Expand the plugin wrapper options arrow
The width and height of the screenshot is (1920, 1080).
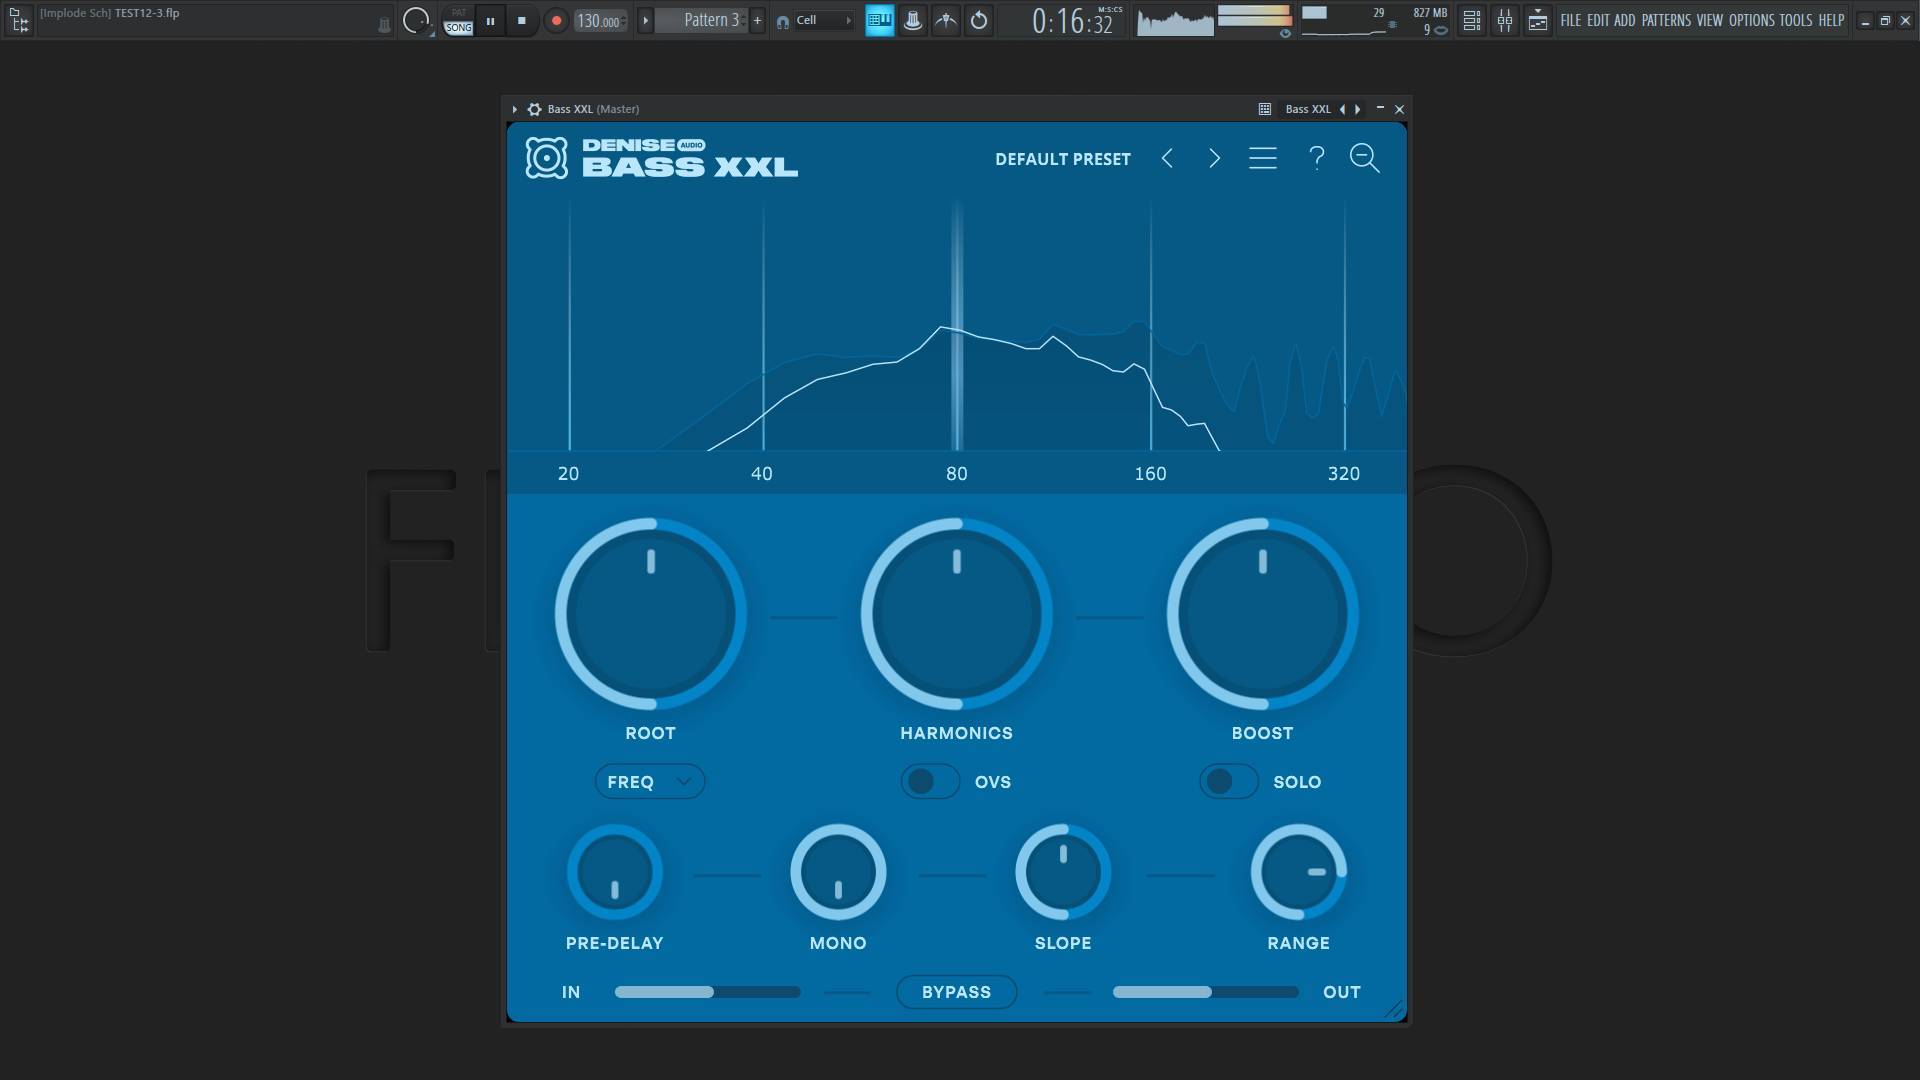[x=514, y=109]
